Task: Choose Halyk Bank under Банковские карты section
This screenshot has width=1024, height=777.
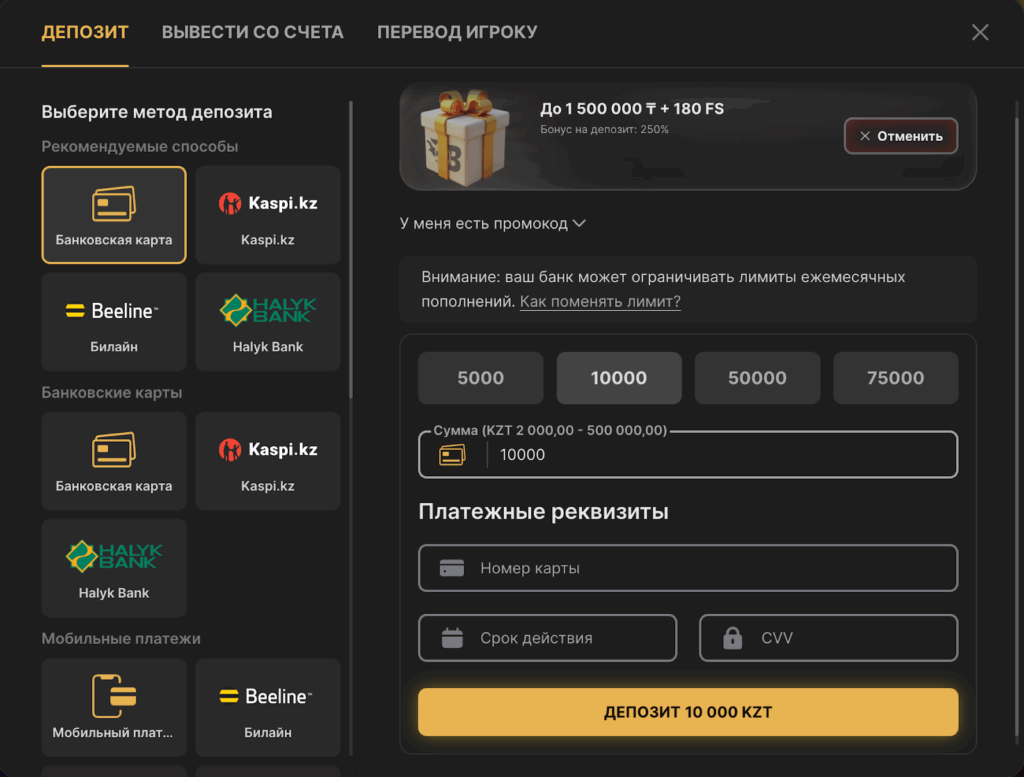Action: [113, 568]
